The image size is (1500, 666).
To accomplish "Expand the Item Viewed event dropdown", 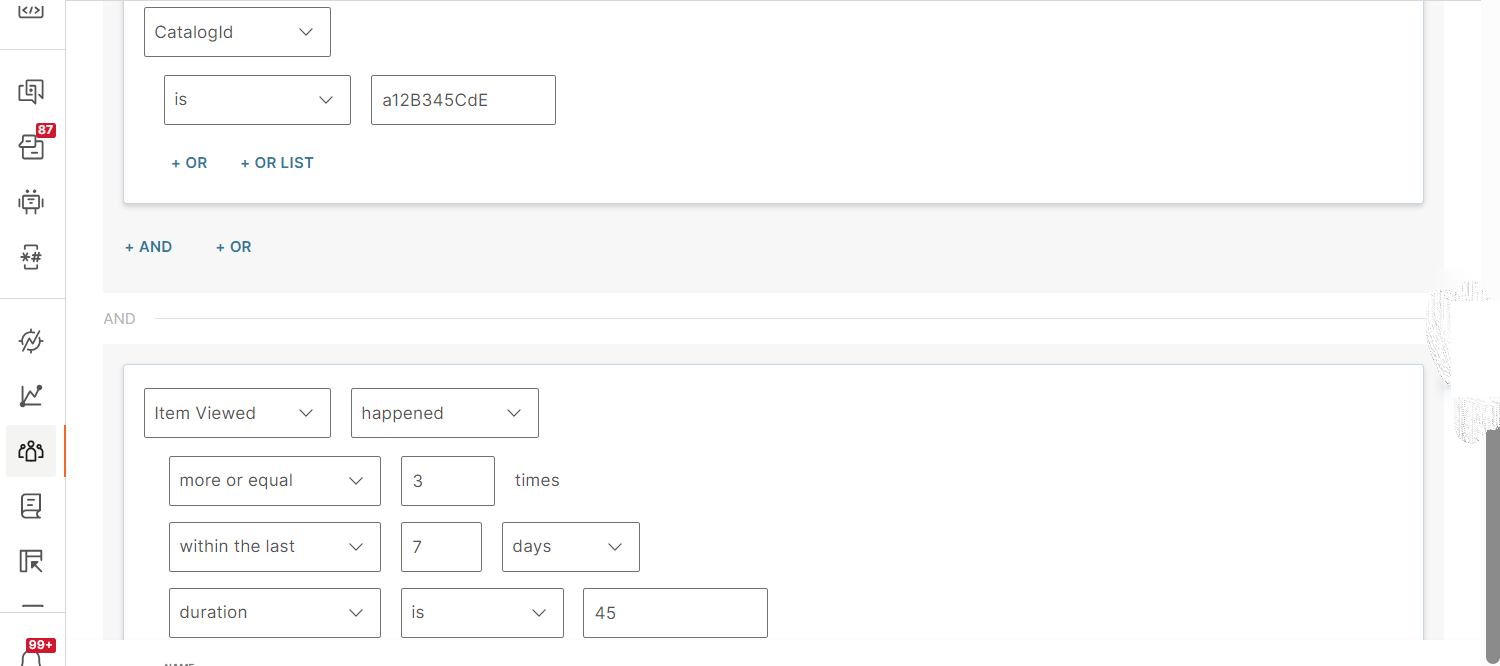I will [237, 413].
